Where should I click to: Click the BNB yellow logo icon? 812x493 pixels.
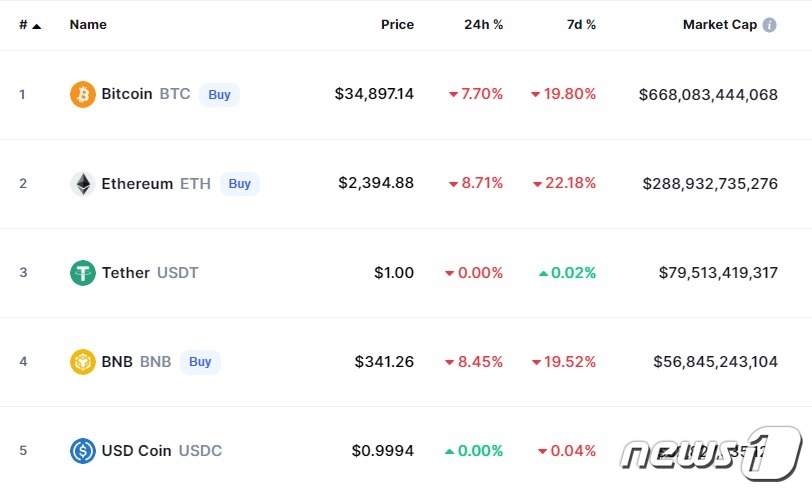pos(82,361)
